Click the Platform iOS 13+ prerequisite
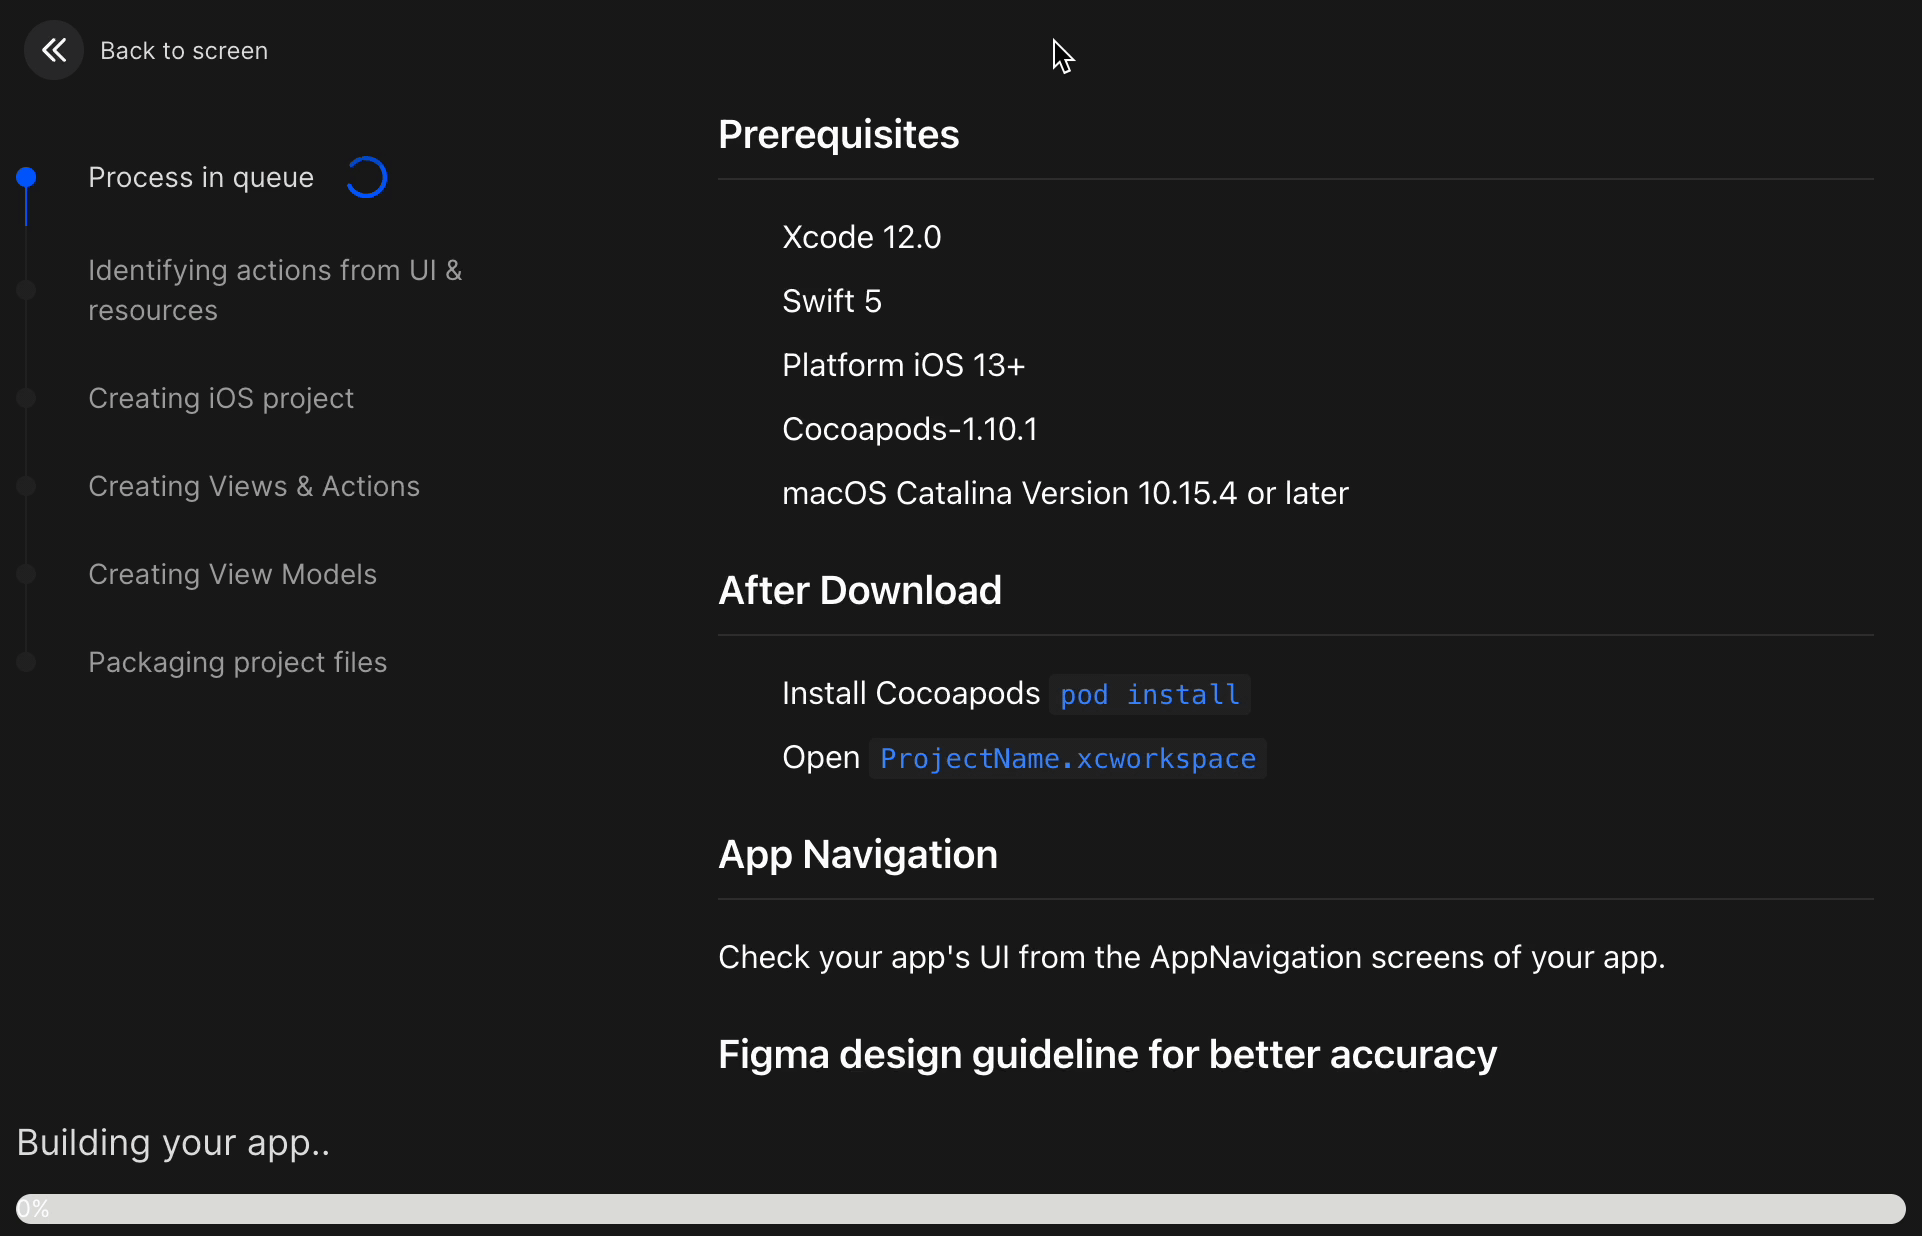Viewport: 1922px width, 1236px height. coord(903,365)
